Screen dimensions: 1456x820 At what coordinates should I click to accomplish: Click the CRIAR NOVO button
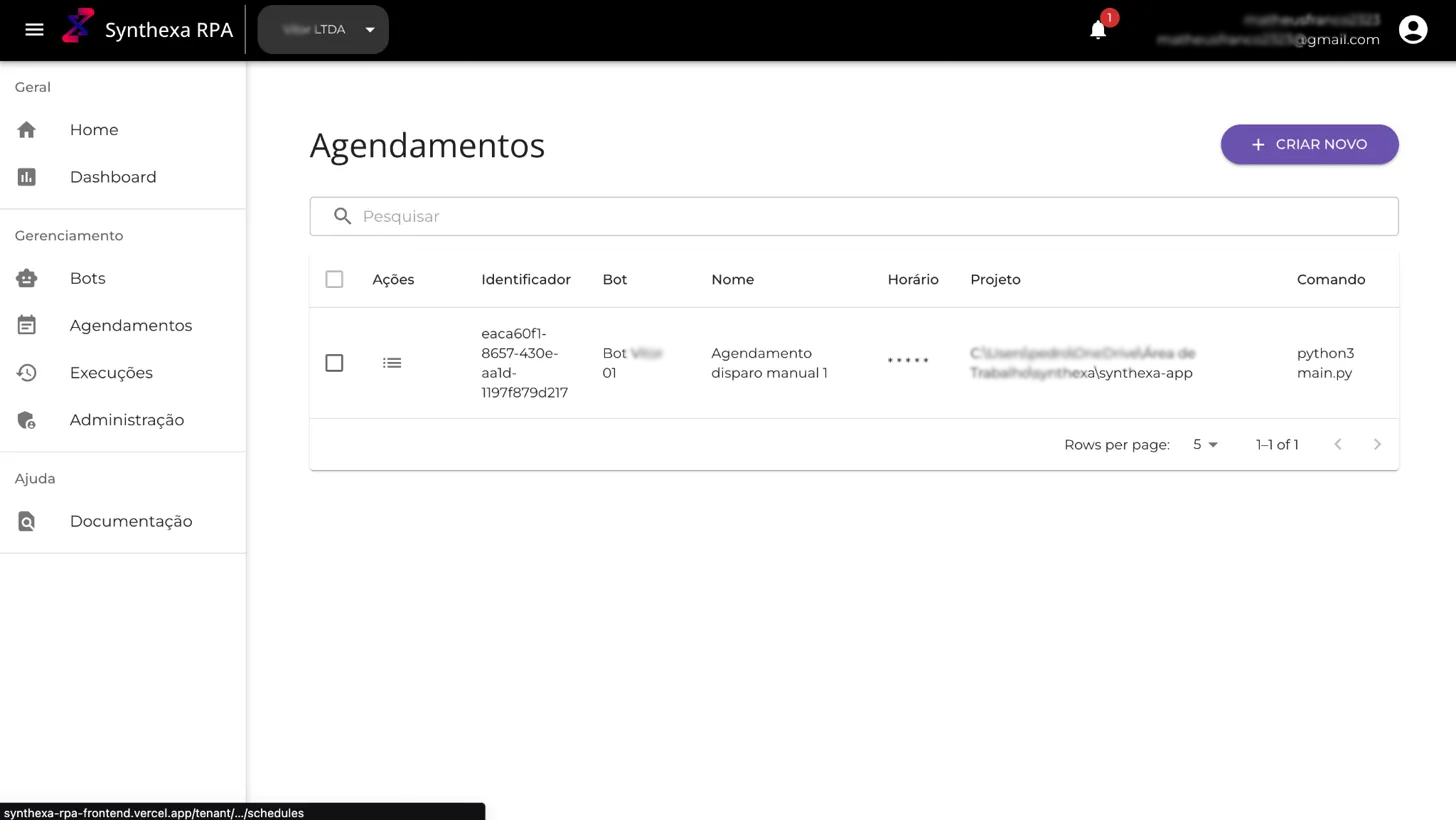coord(1309,144)
